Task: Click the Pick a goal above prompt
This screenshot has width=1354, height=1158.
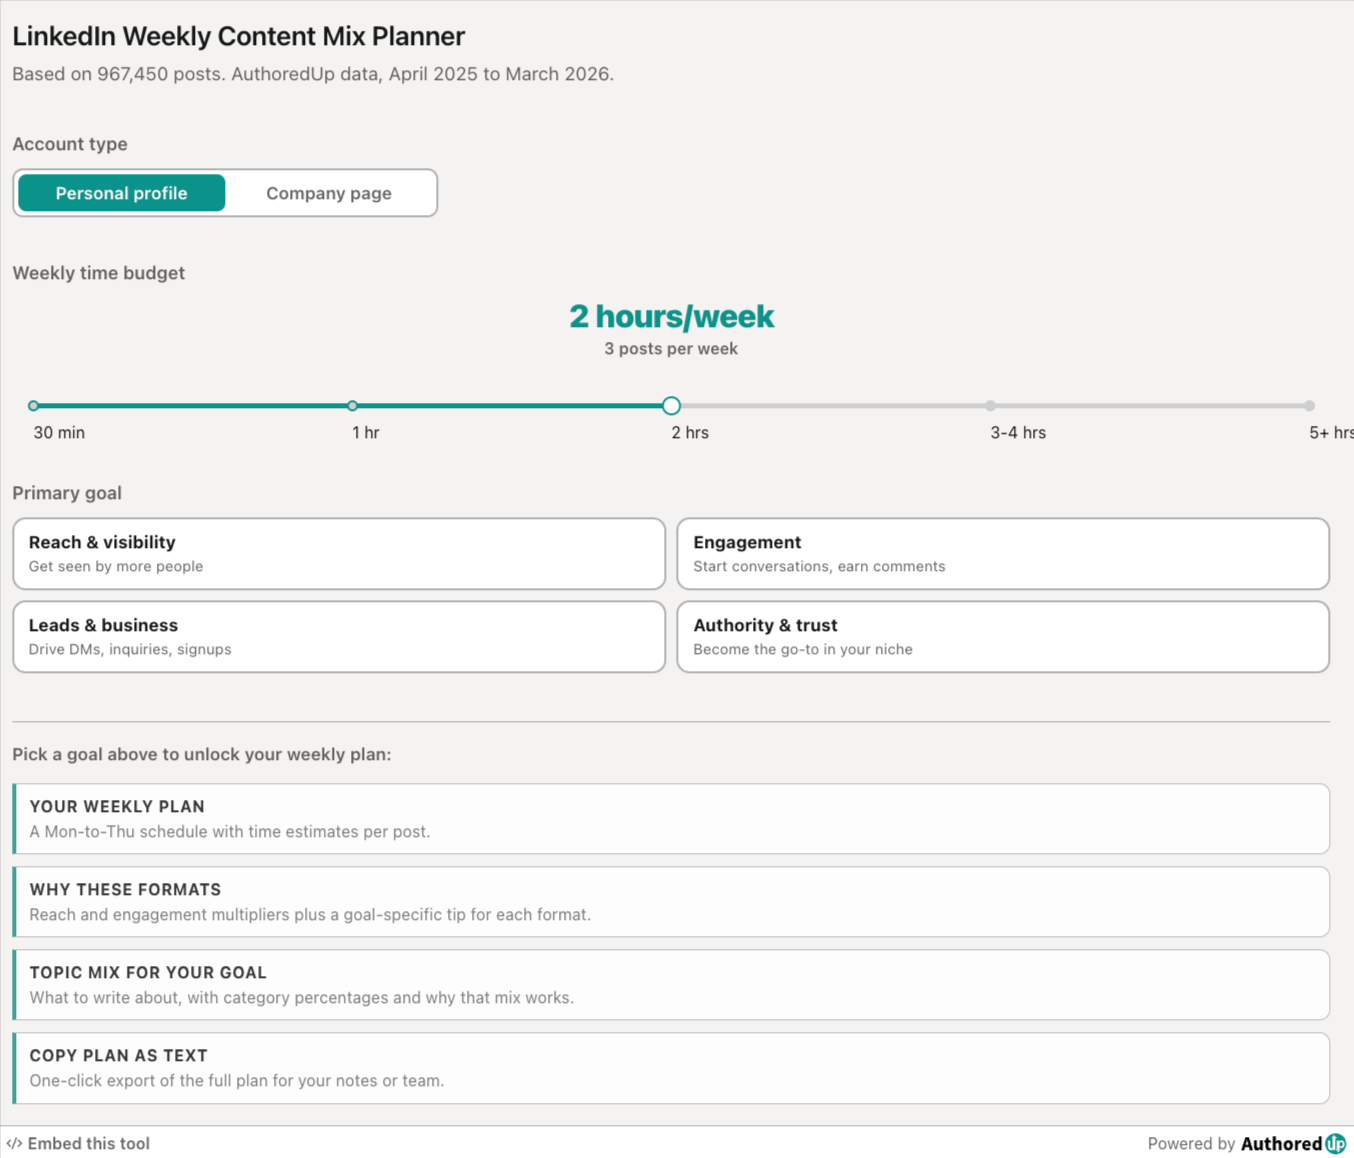Action: click(202, 754)
